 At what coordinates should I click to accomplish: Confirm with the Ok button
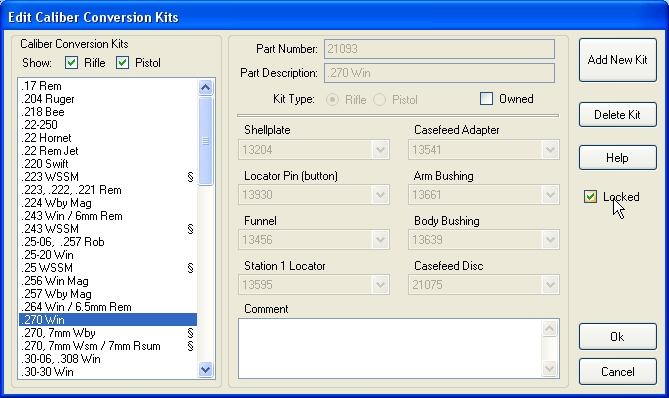pyautogui.click(x=617, y=337)
